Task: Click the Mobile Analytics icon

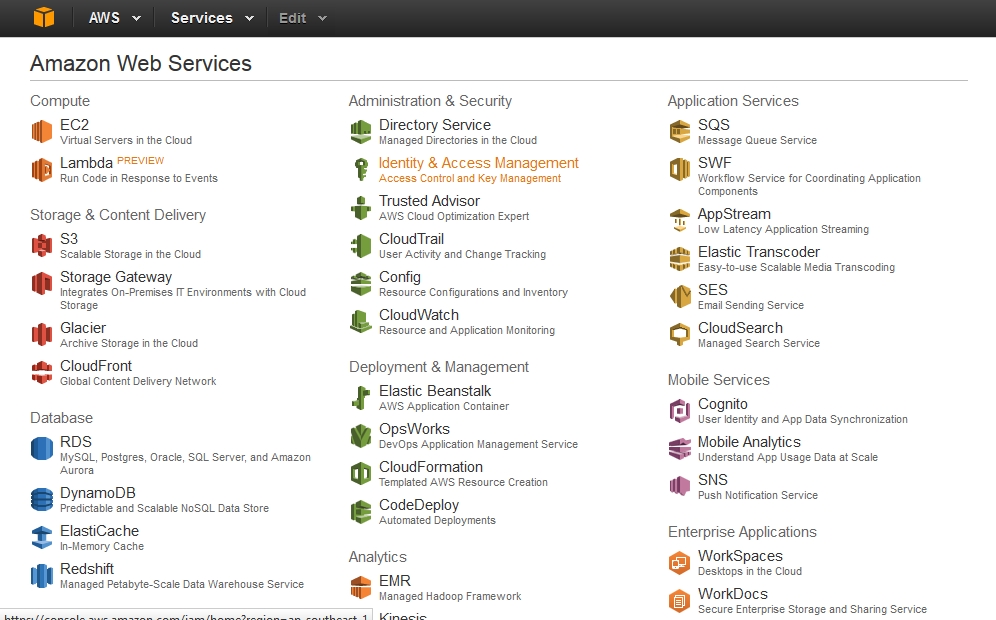Action: pos(680,448)
